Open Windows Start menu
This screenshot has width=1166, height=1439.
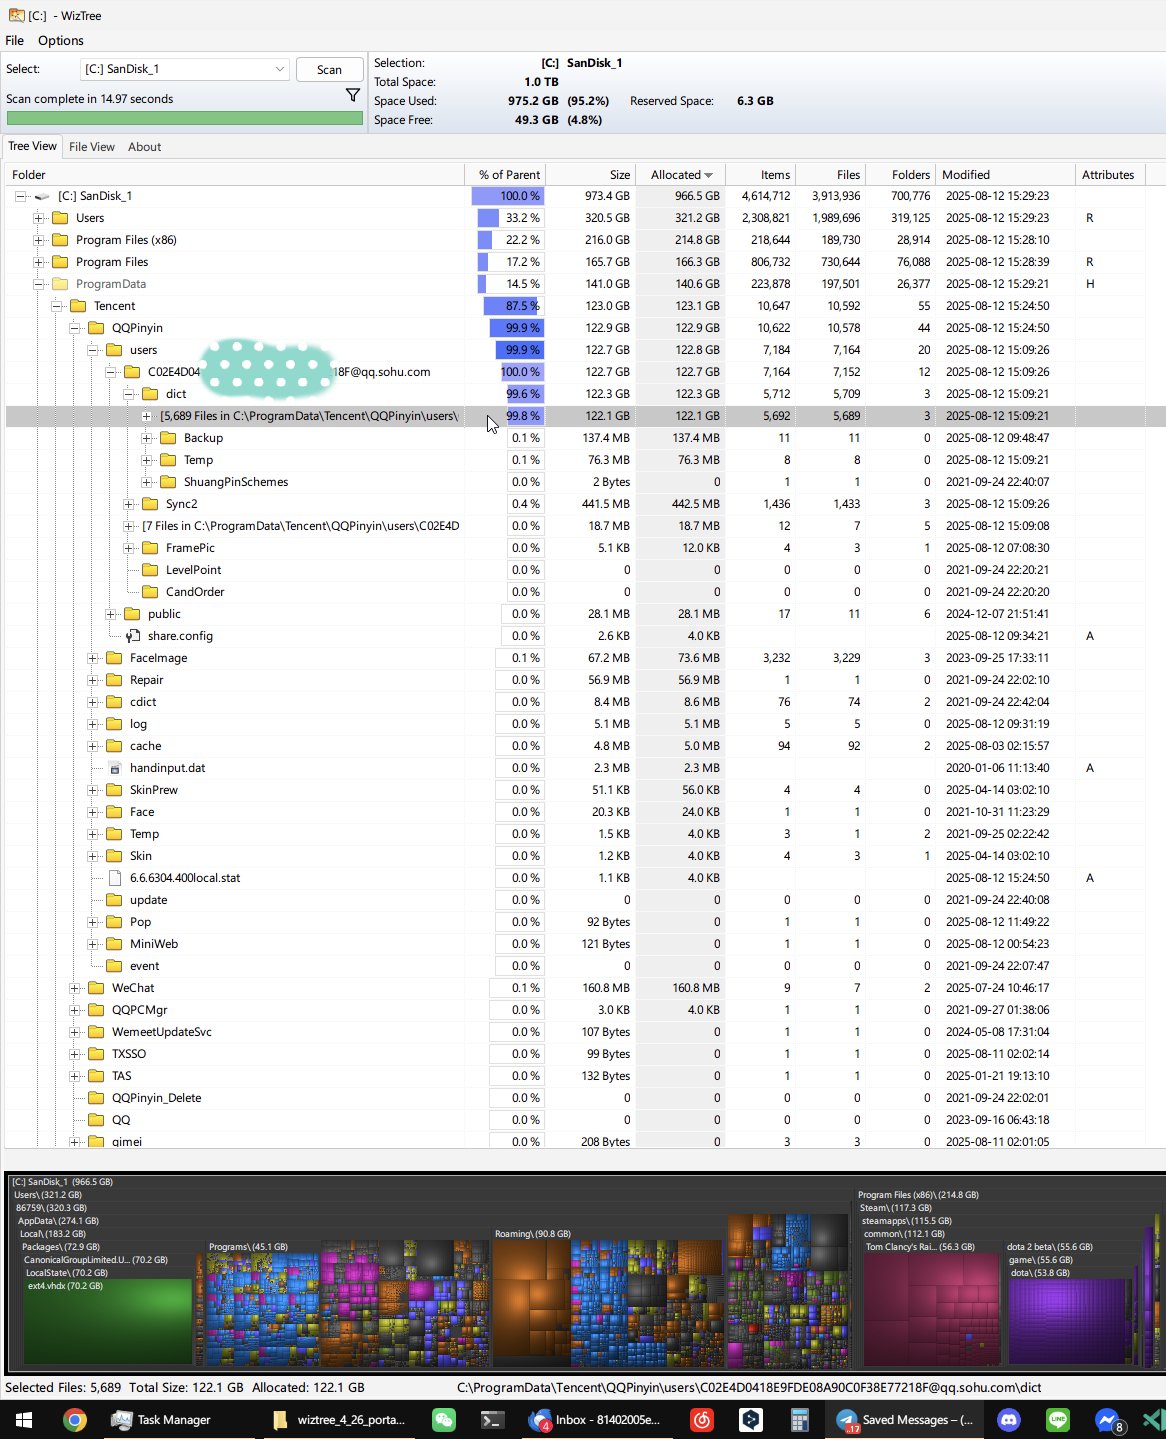23,1419
